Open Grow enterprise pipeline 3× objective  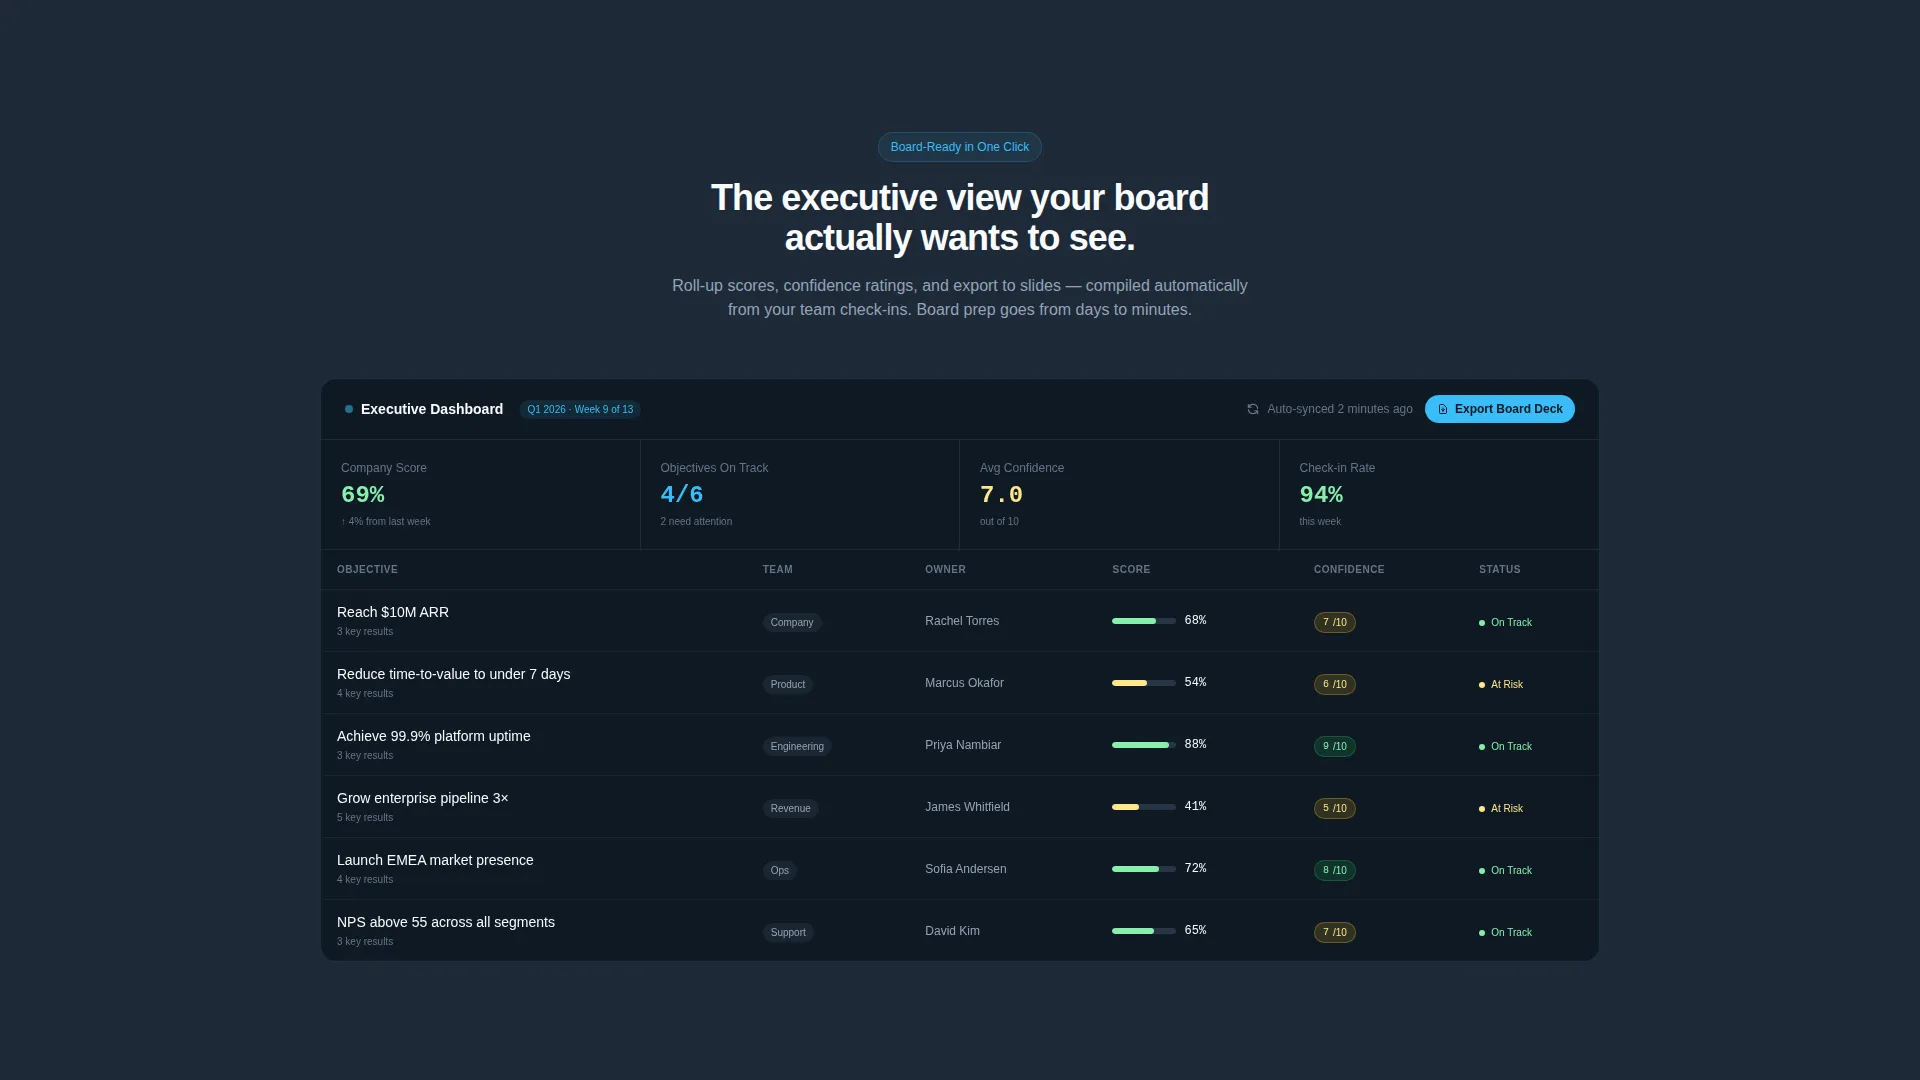[422, 798]
